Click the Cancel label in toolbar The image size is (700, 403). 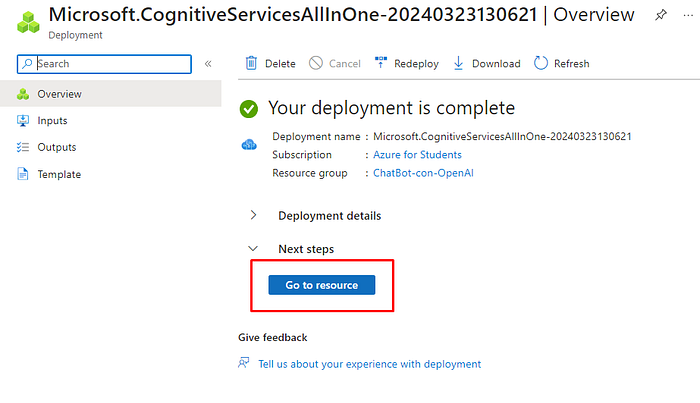pyautogui.click(x=345, y=64)
